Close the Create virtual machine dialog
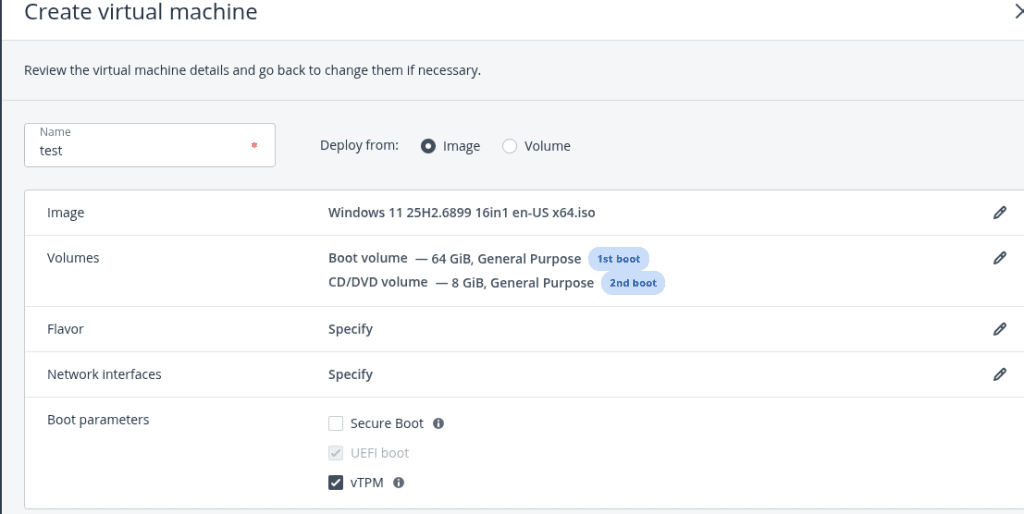1024x514 pixels. click(x=1018, y=12)
